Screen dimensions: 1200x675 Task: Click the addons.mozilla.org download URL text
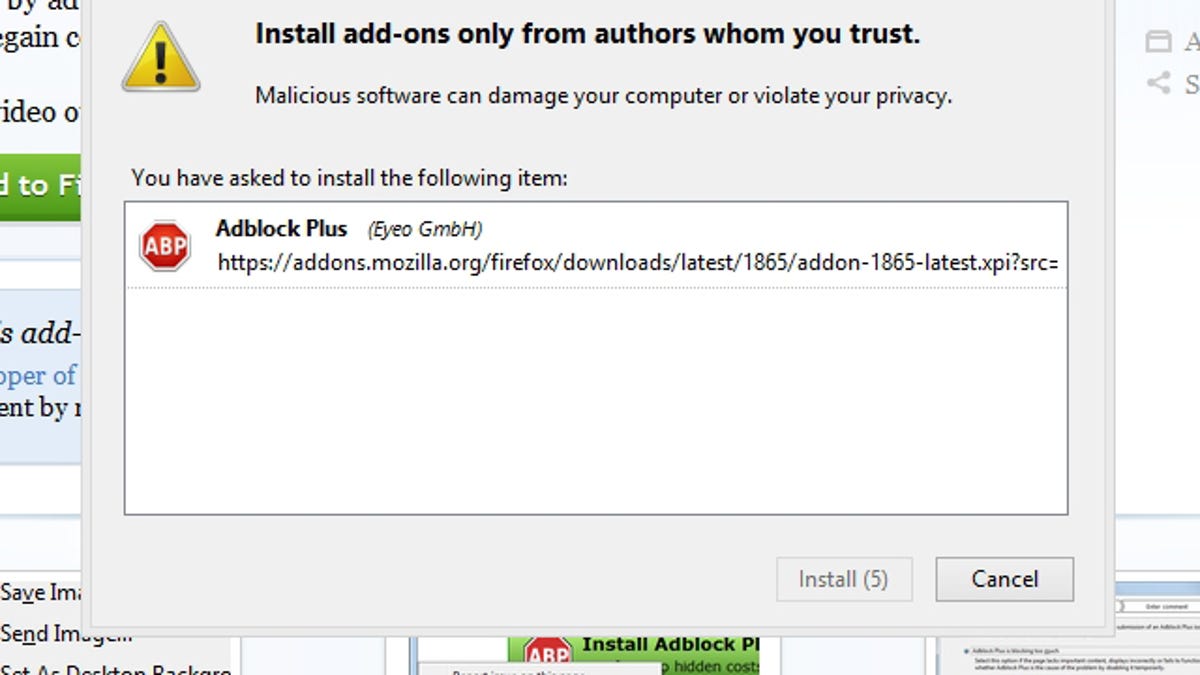pos(638,263)
